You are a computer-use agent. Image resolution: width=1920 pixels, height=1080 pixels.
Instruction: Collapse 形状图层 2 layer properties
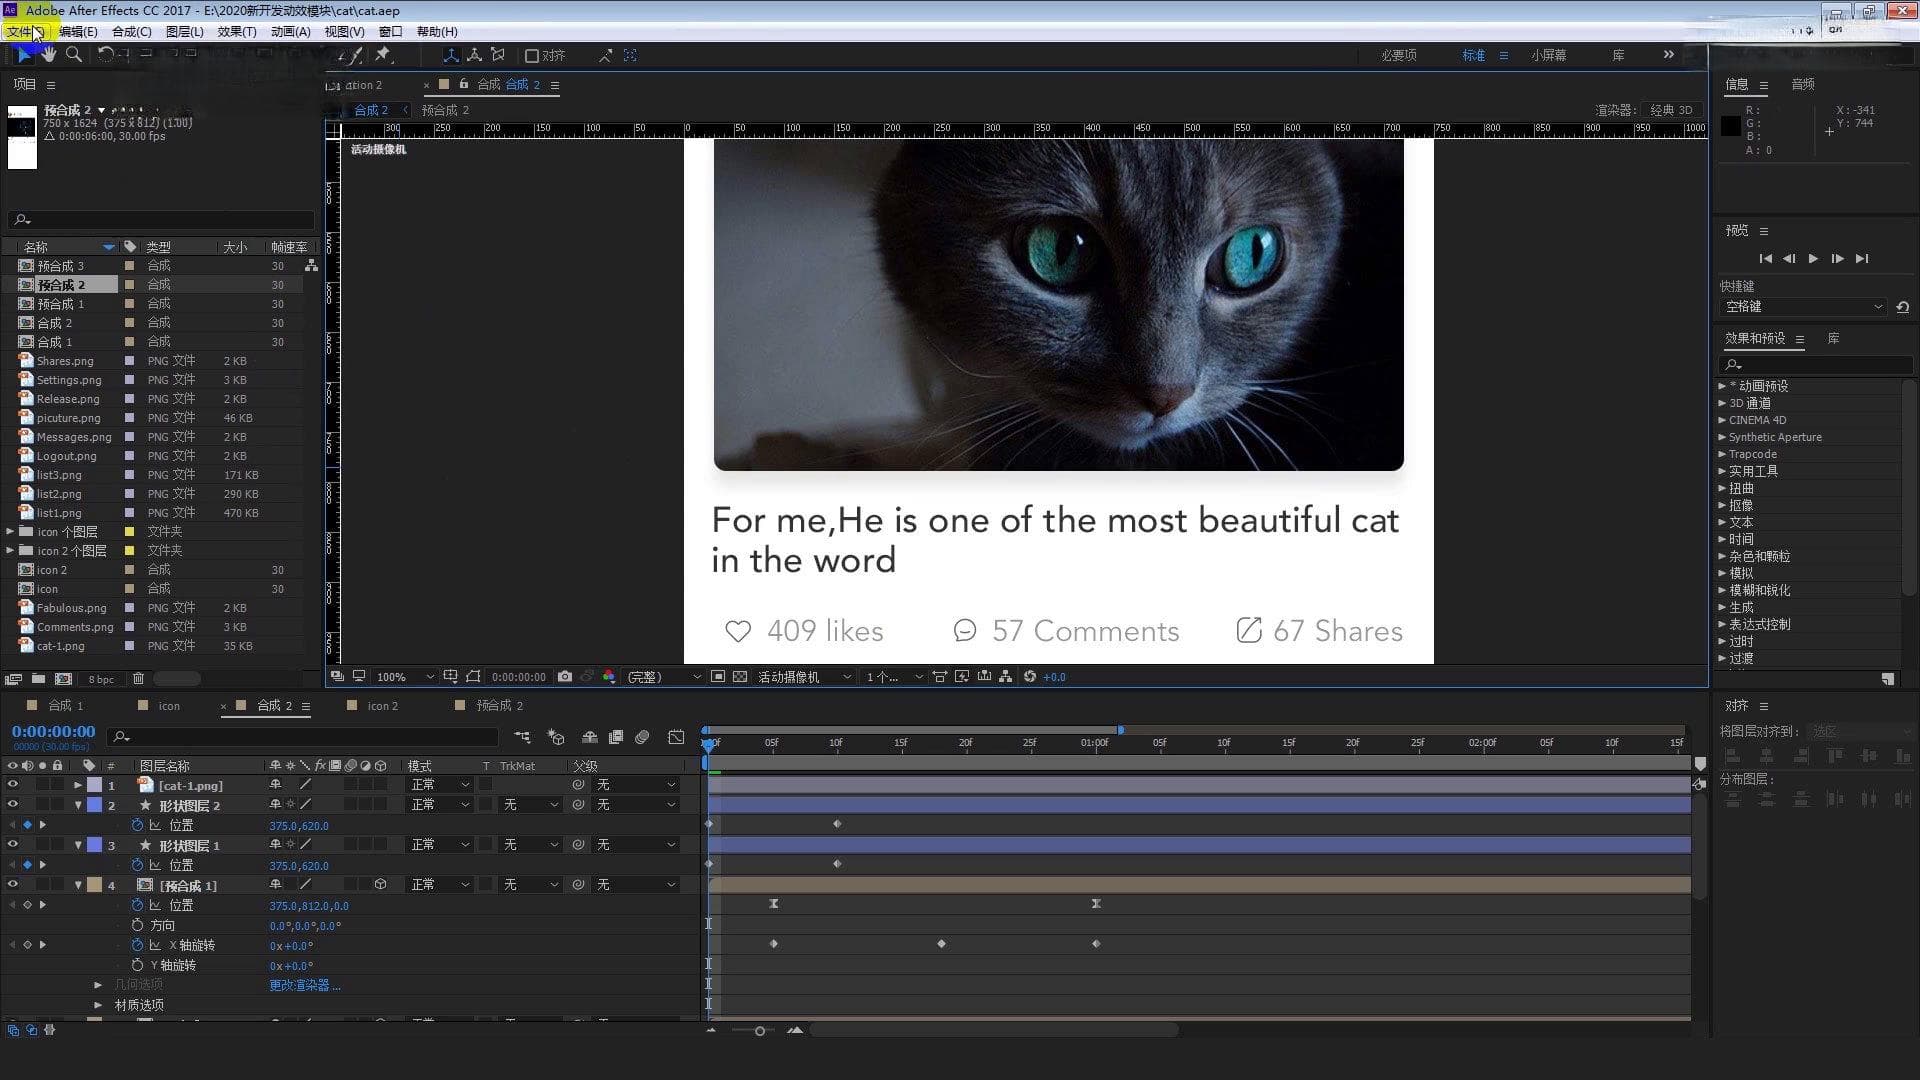tap(78, 805)
